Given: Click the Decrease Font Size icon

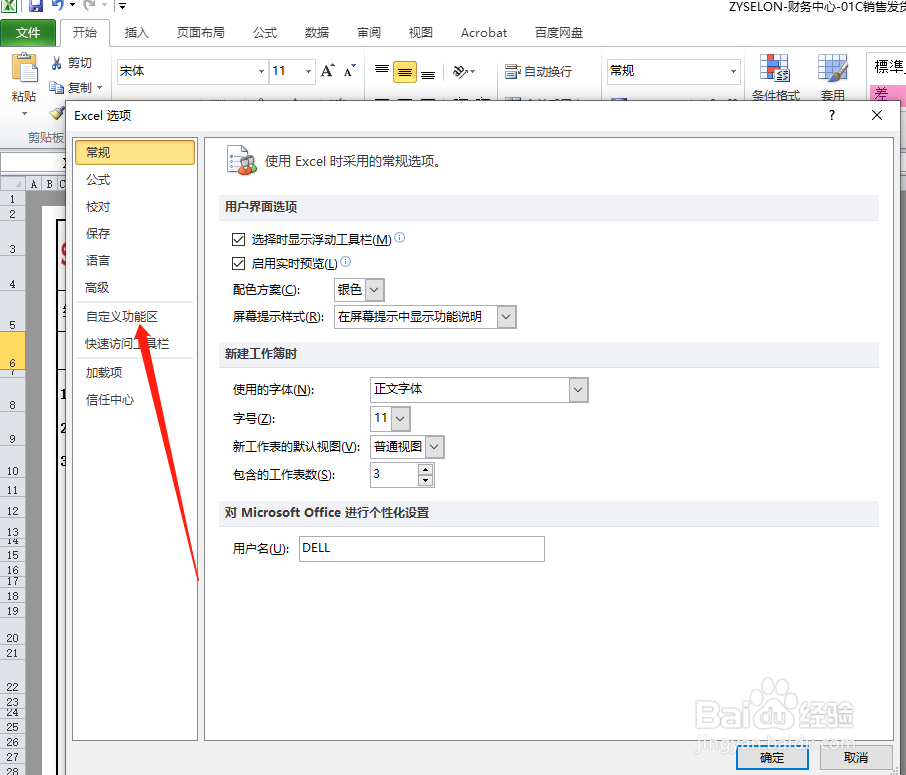Looking at the screenshot, I should pyautogui.click(x=350, y=71).
